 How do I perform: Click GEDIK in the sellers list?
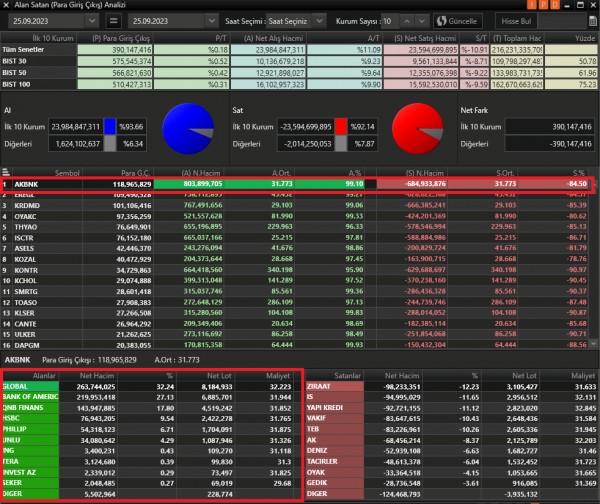click(x=335, y=483)
